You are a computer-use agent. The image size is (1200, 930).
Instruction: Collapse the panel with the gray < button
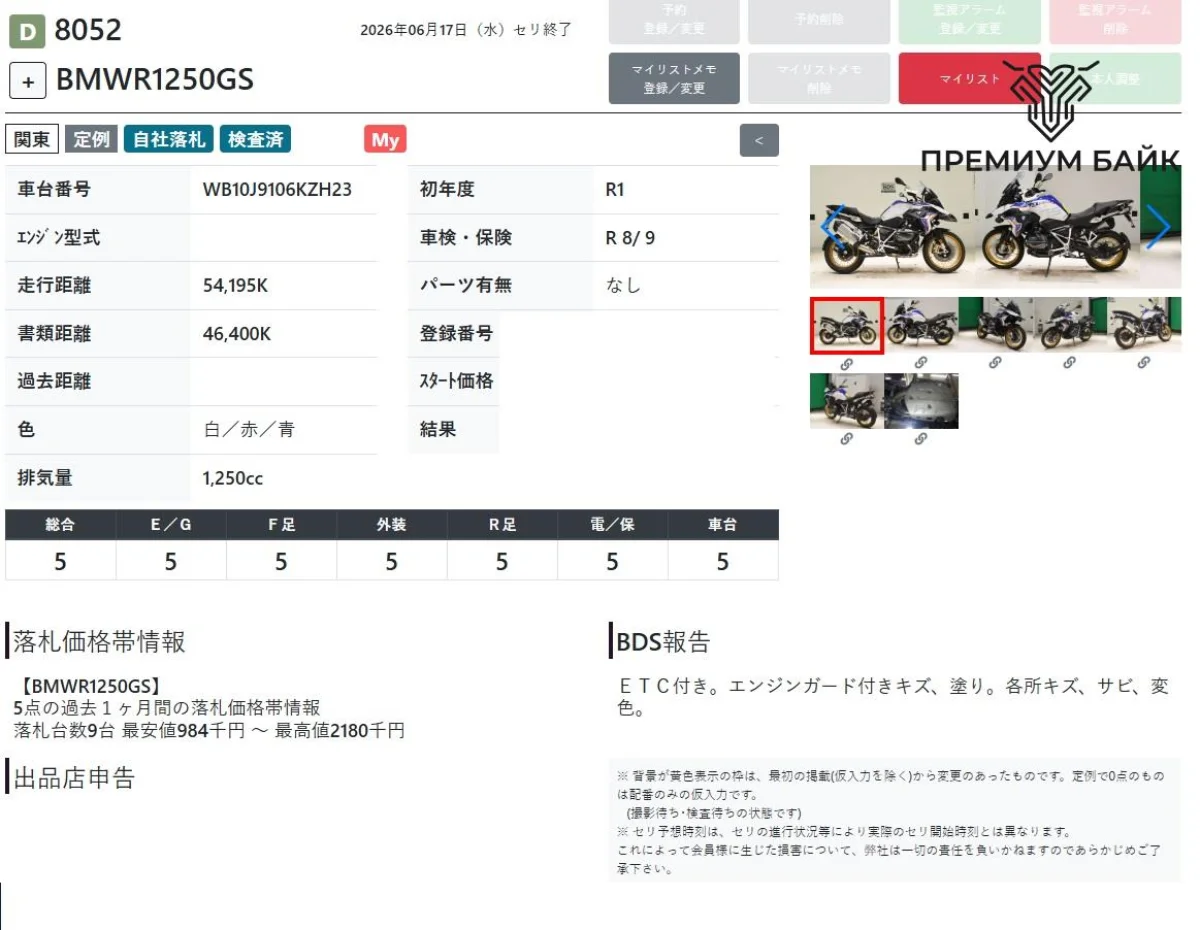(x=759, y=140)
